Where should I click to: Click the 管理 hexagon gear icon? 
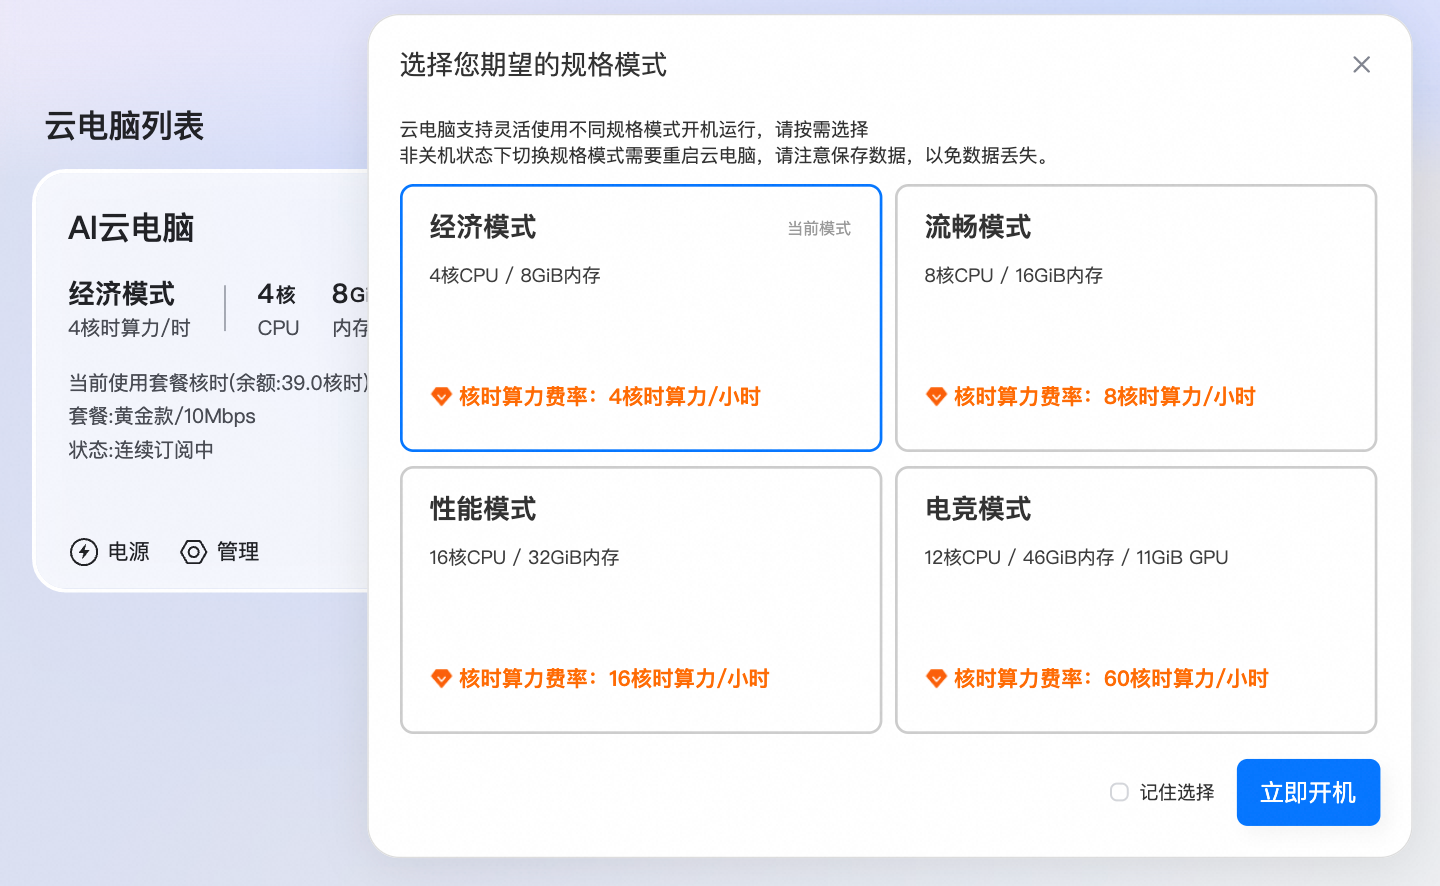193,552
